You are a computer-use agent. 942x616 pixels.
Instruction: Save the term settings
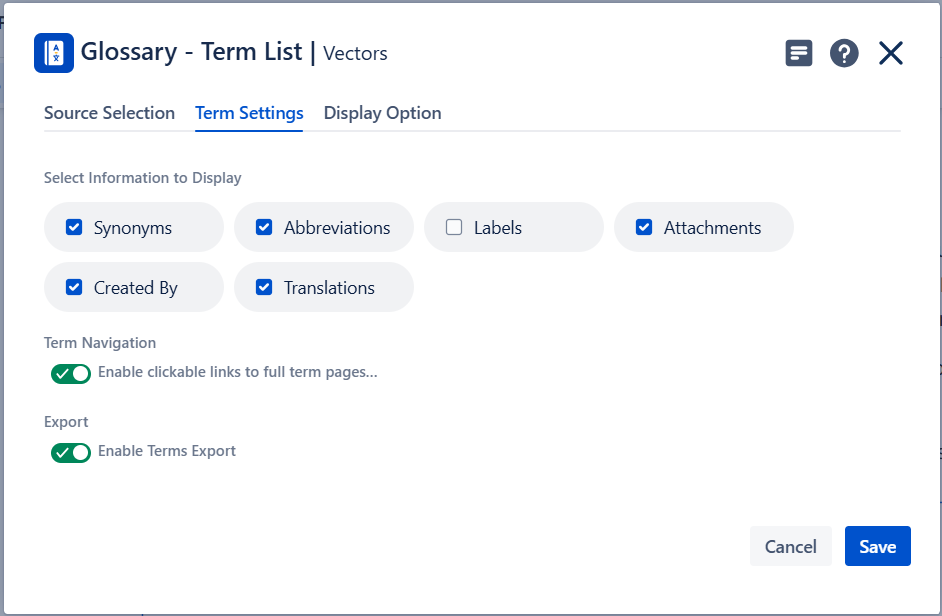tap(877, 546)
